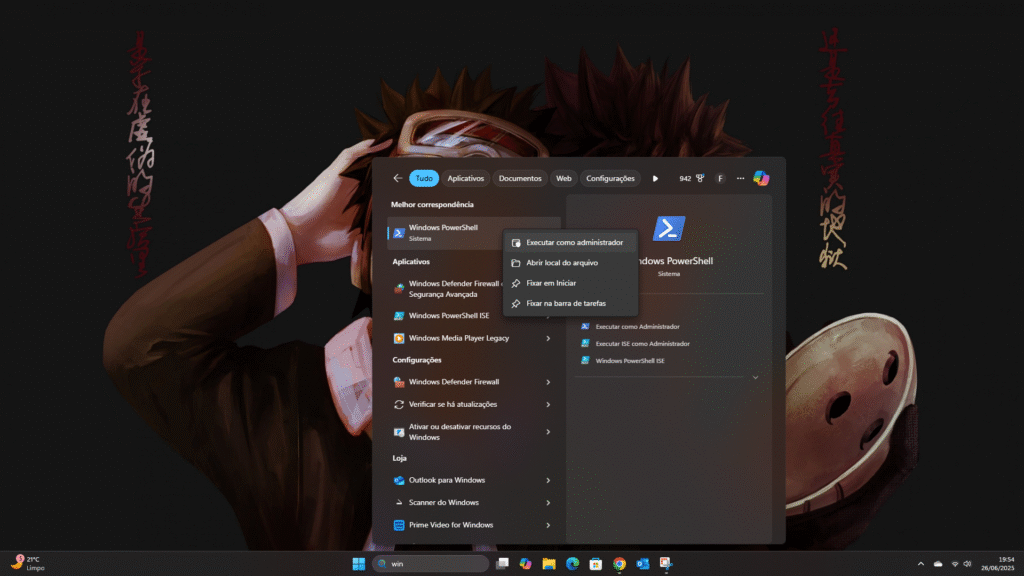Open the 942 rewards points indicator
The image size is (1024, 576).
tap(692, 178)
